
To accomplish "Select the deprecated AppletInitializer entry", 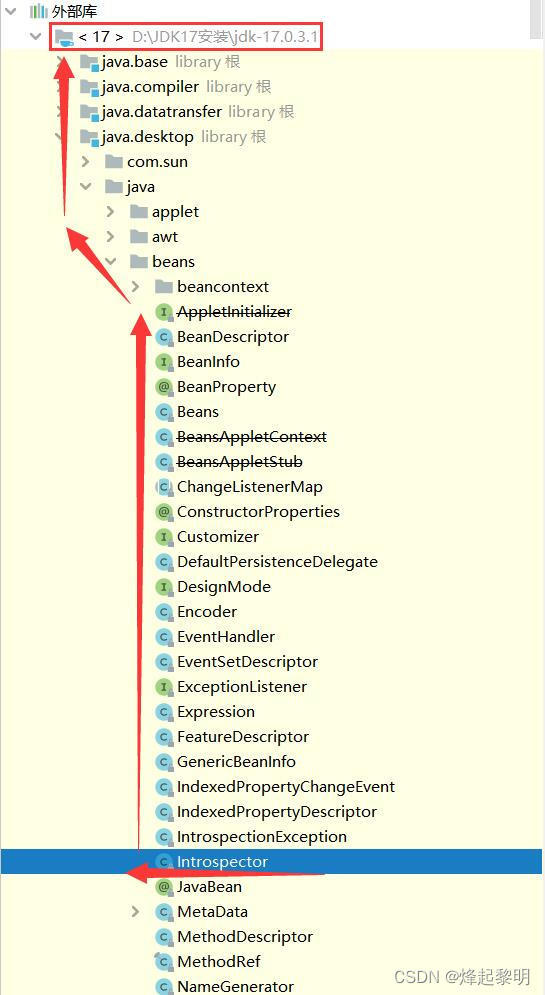I will tap(234, 312).
